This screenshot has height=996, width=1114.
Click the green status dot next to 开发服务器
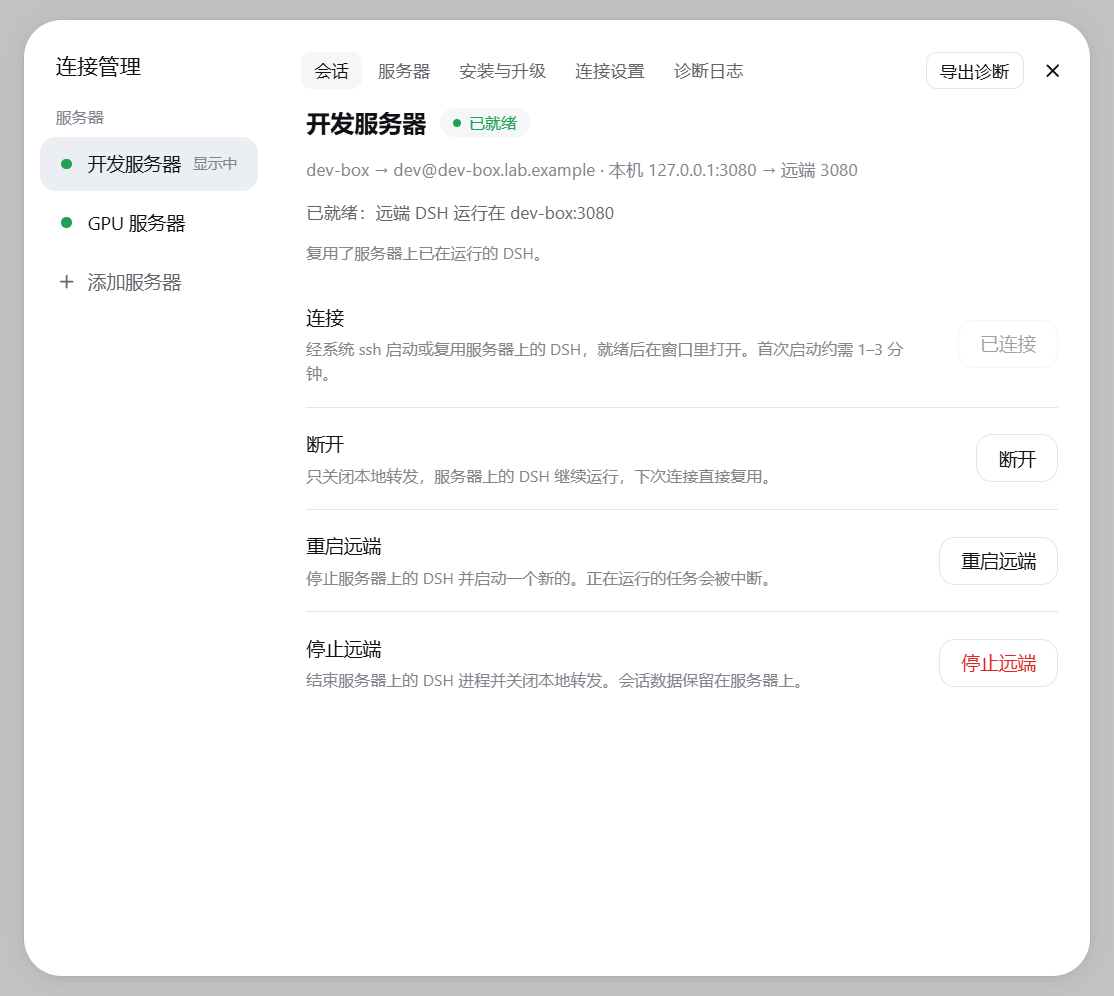pyautogui.click(x=67, y=164)
